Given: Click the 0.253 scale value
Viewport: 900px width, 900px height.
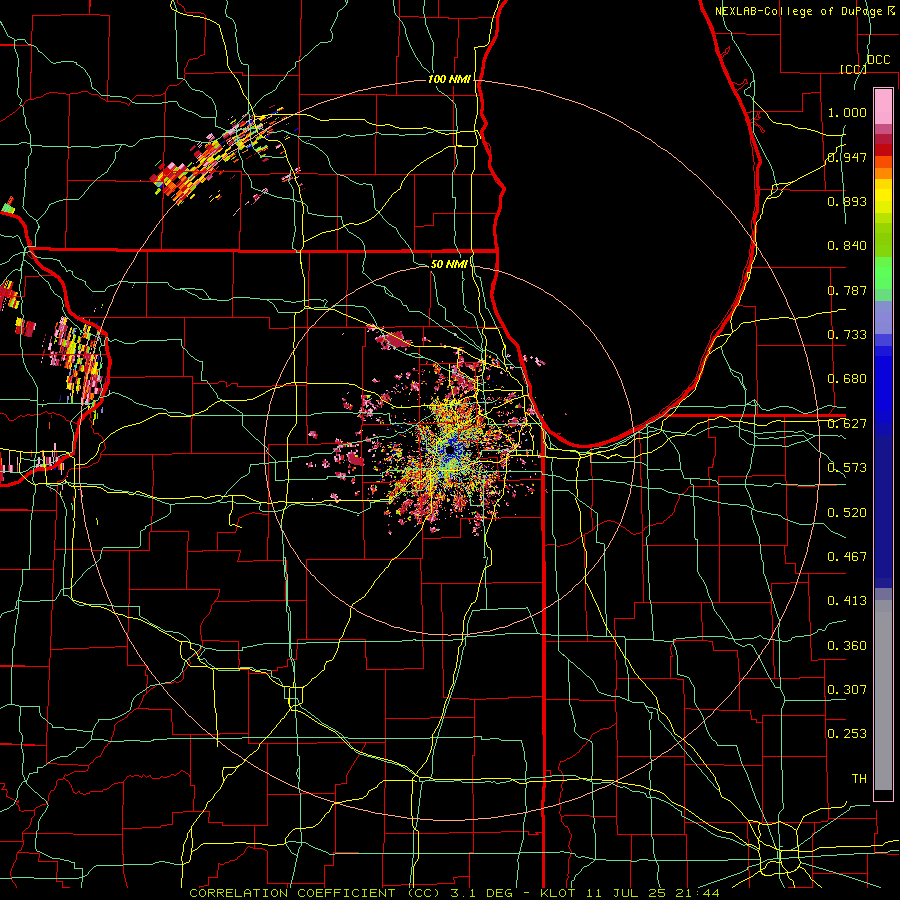Looking at the screenshot, I should [x=847, y=734].
